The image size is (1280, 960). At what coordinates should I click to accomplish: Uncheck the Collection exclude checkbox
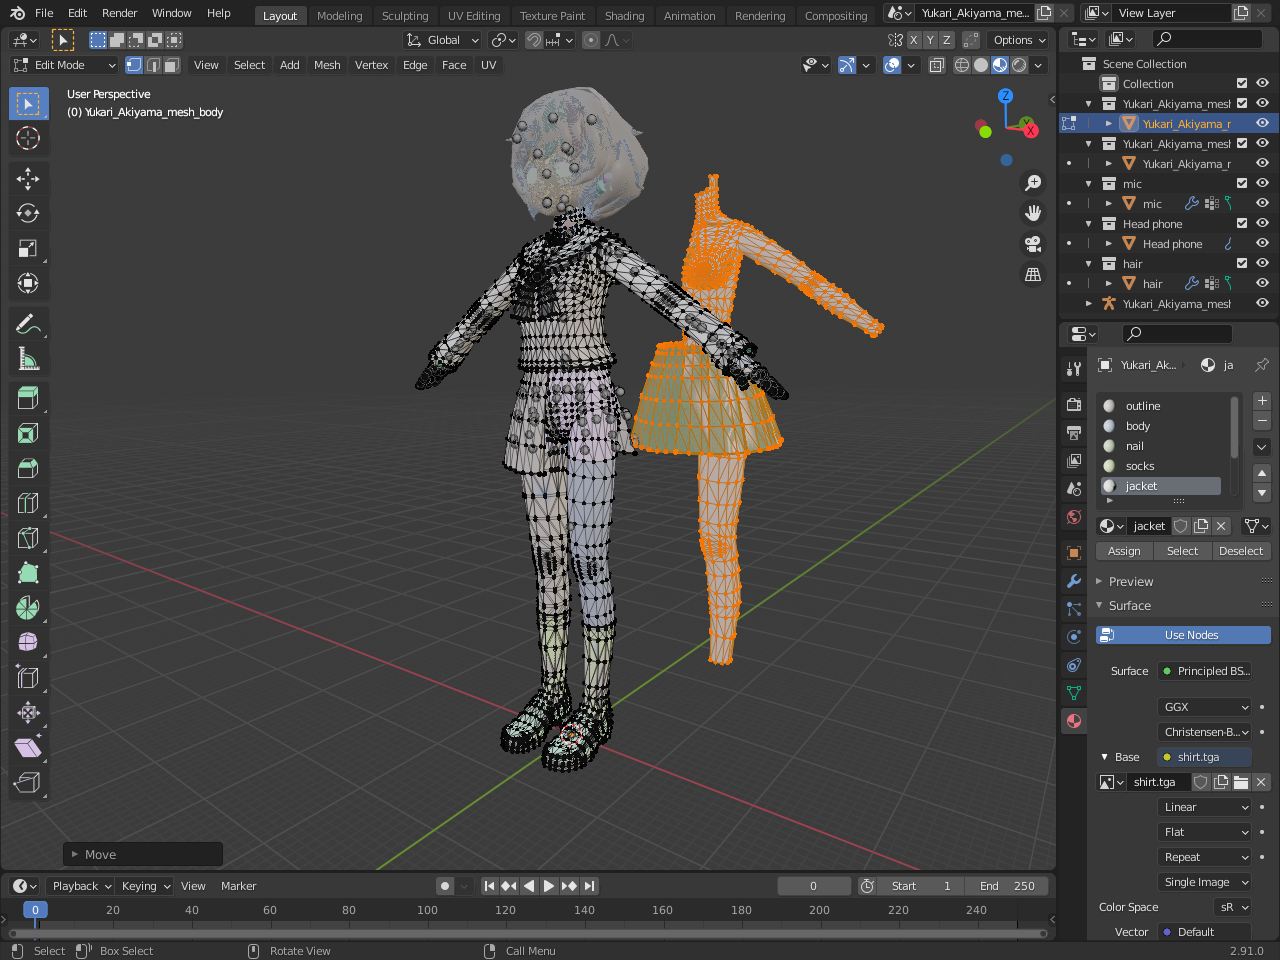(x=1242, y=84)
